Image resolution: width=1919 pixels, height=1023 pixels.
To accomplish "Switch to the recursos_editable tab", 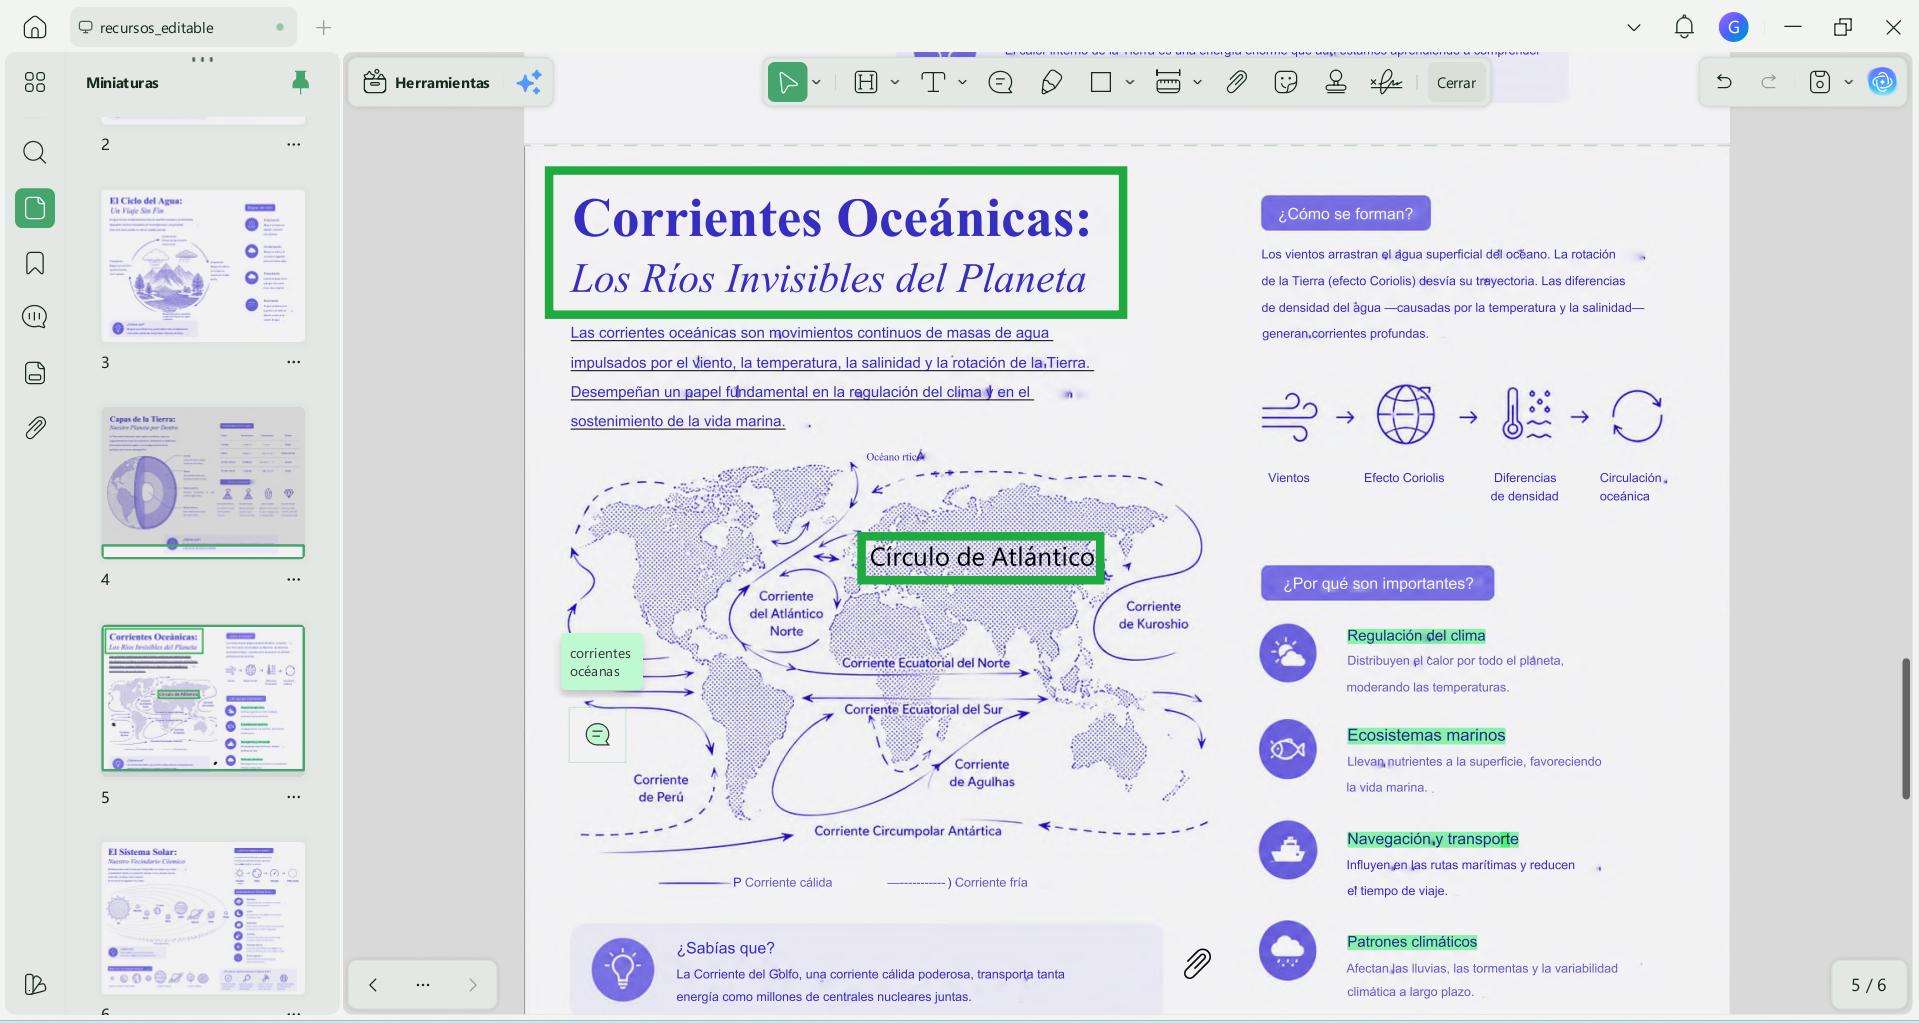I will (184, 27).
